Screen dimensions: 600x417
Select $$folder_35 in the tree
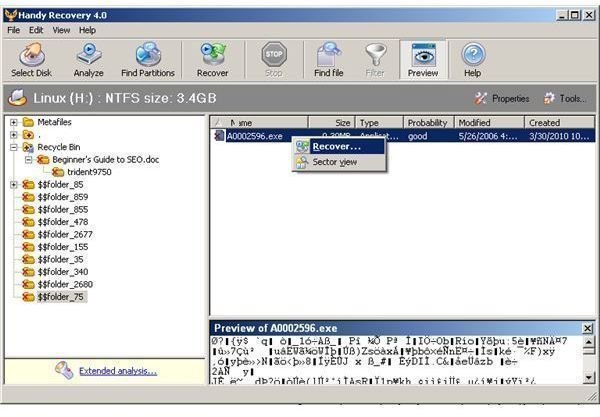[x=60, y=259]
